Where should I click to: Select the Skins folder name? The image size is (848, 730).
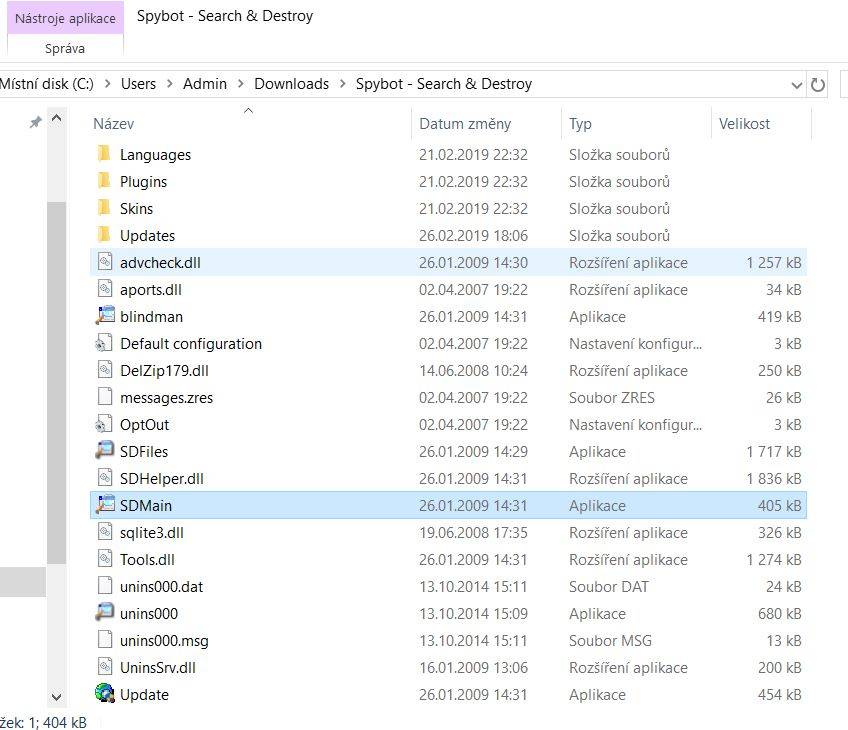[x=136, y=209]
